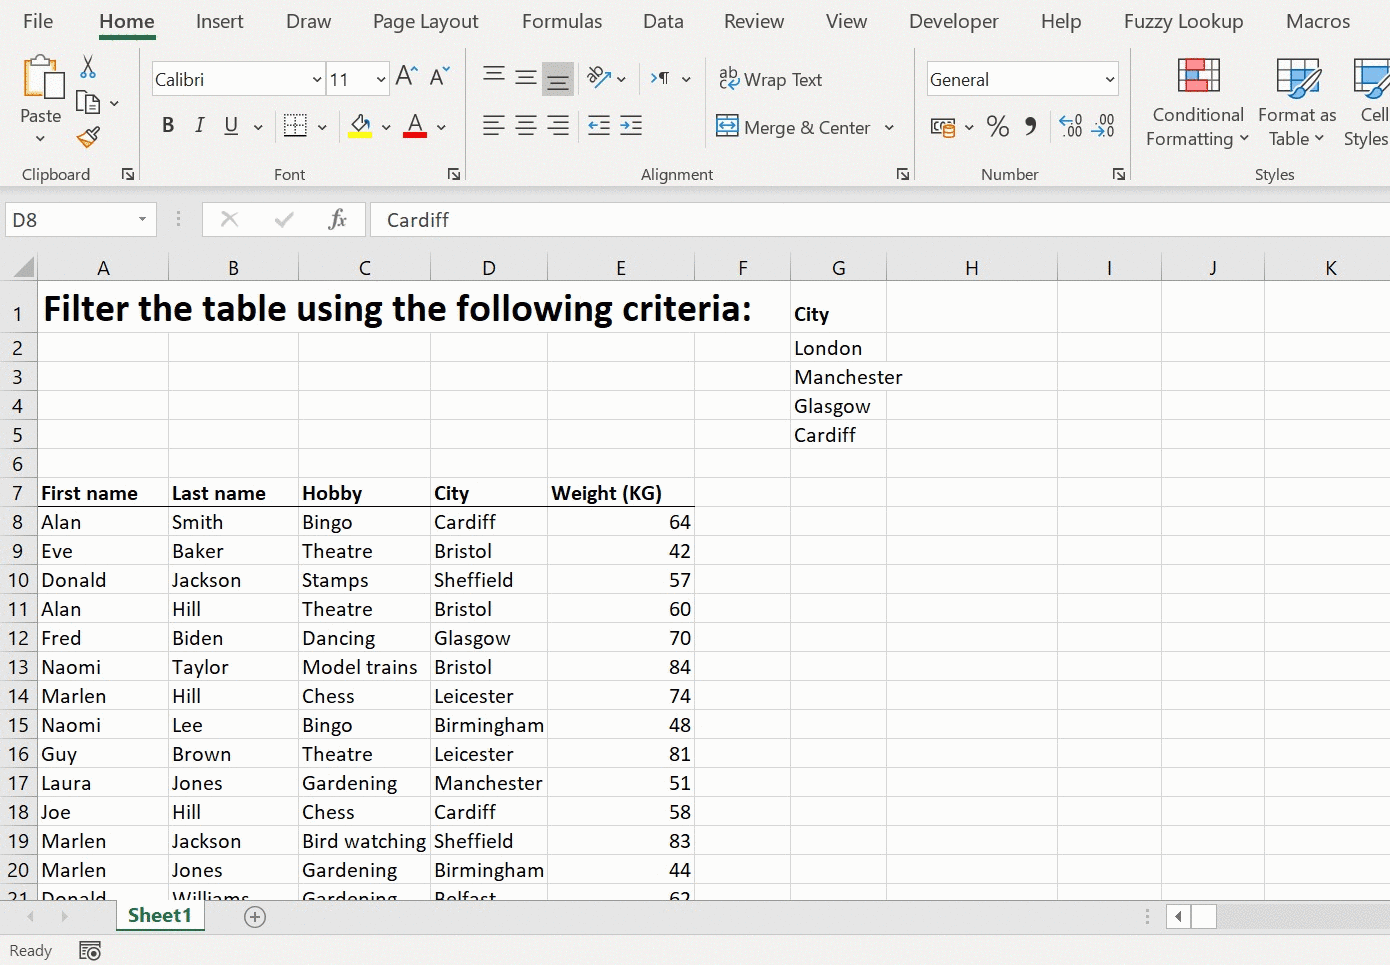The image size is (1390, 965).
Task: Click the Increase Indent icon
Action: click(631, 126)
